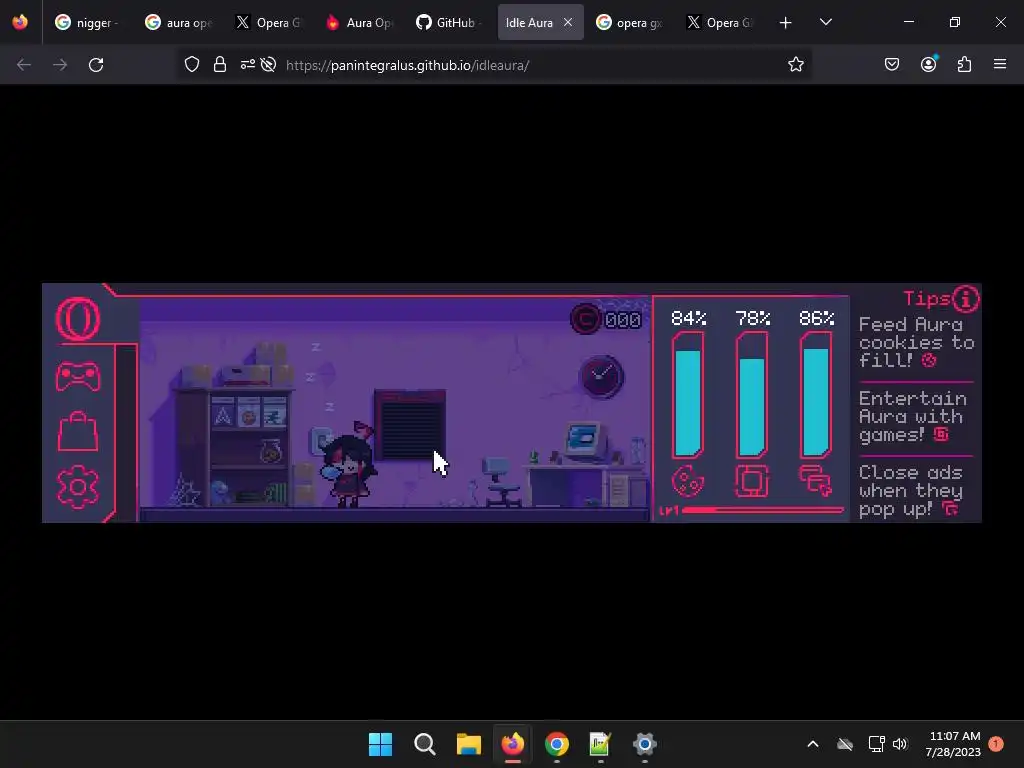Open the network display tray icon
This screenshot has width=1024, height=768.
876,744
